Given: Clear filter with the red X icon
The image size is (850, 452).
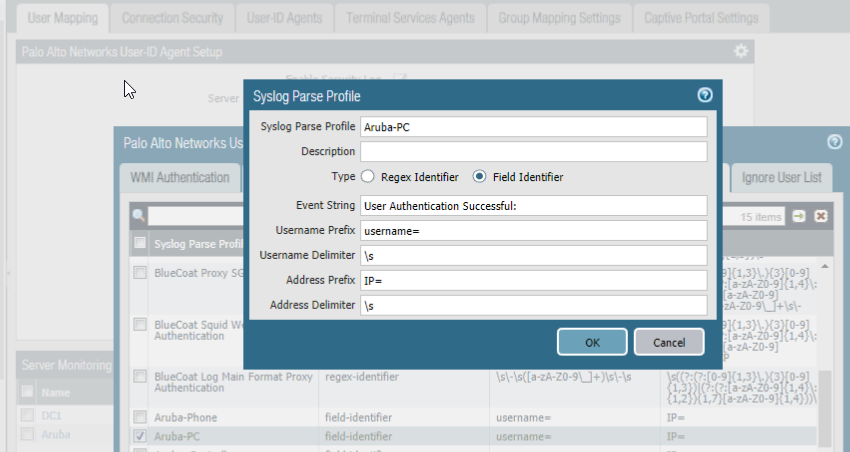Looking at the screenshot, I should point(821,216).
